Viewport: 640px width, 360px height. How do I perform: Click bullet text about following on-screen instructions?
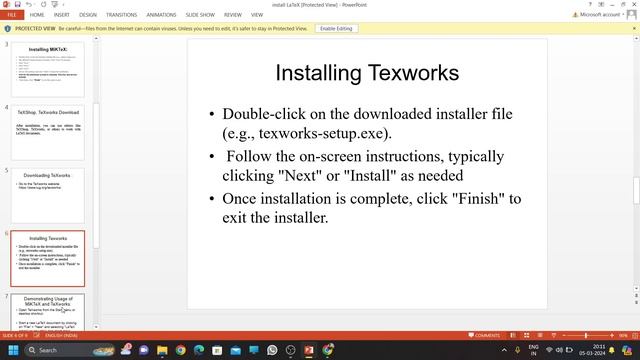point(363,166)
